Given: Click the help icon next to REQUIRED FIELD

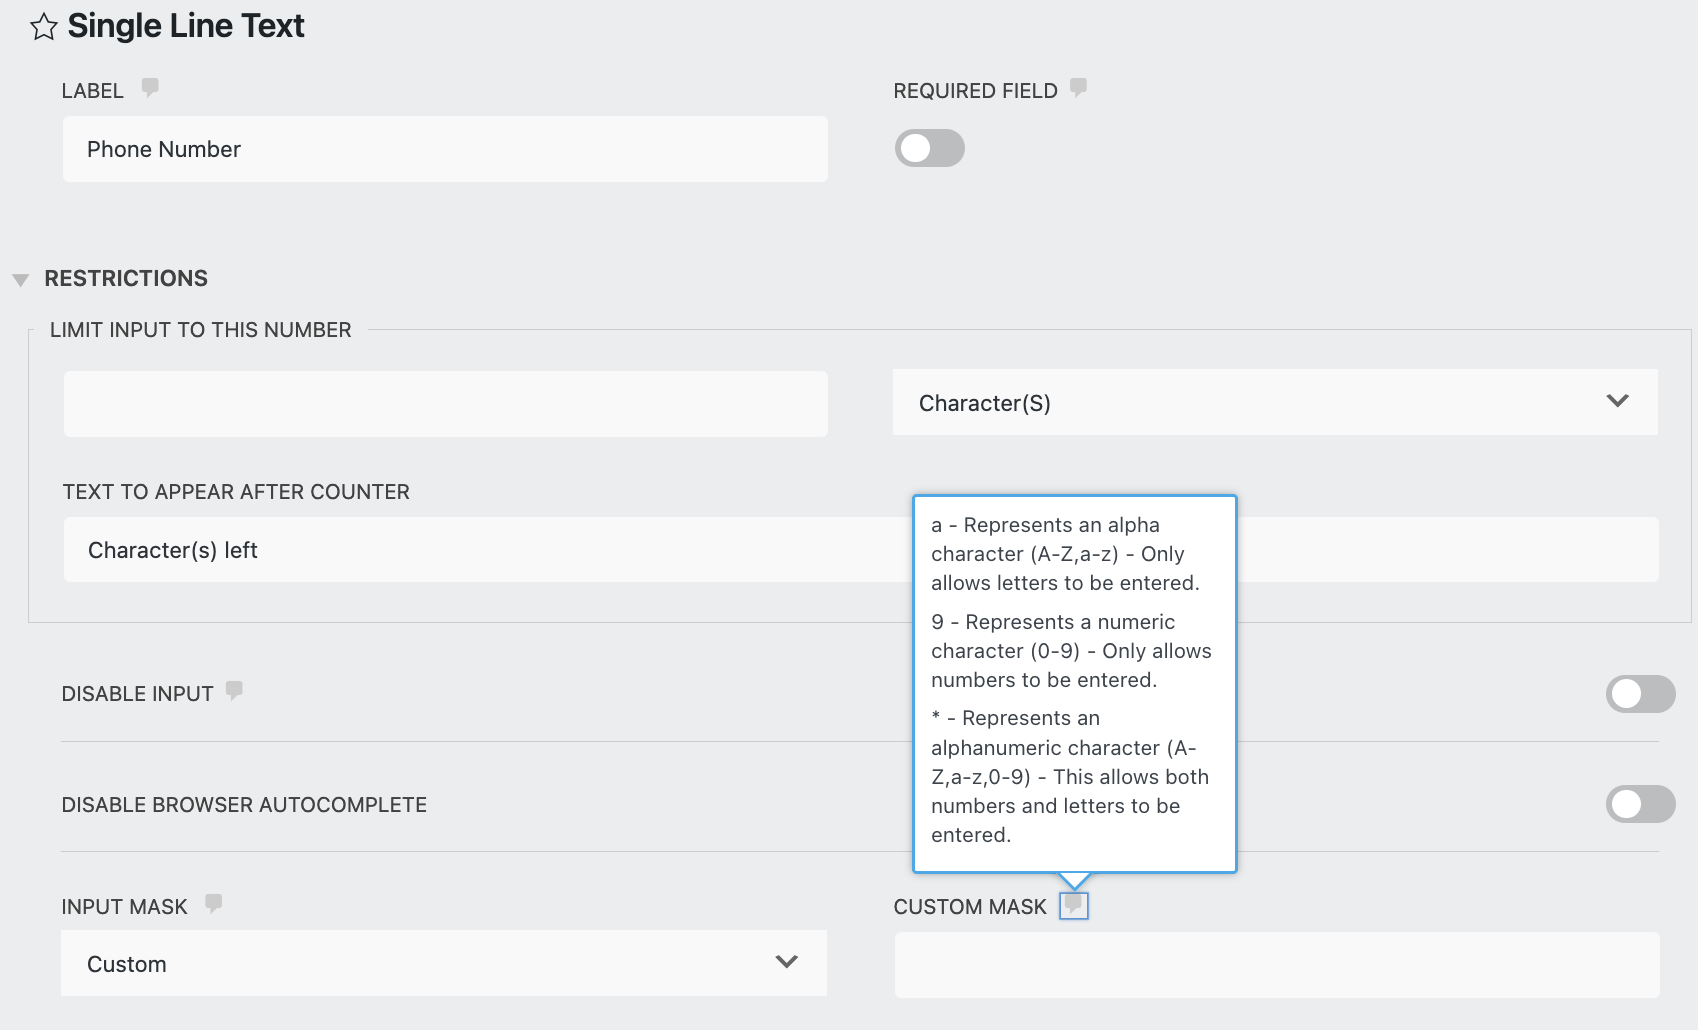Looking at the screenshot, I should (1078, 88).
